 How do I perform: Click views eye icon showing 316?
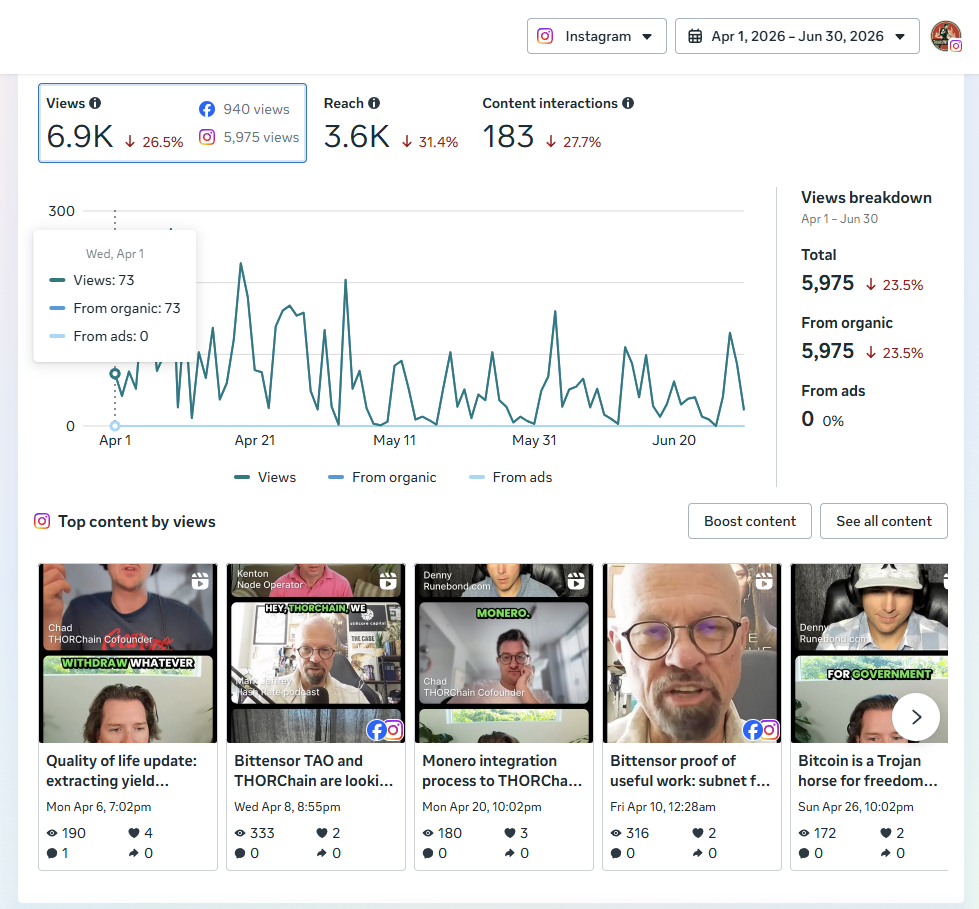(616, 833)
